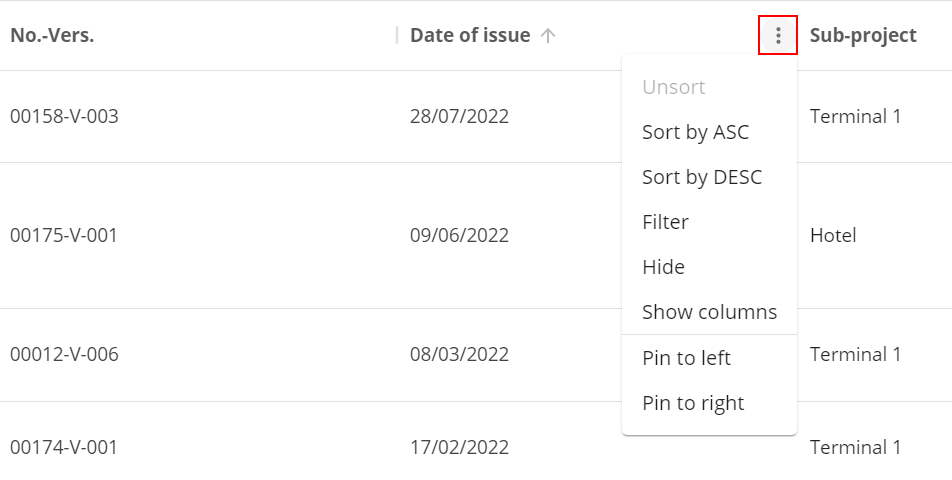Click the divider after the No.-Vers. column
Screen dimensions: 952x480
(x=397, y=36)
